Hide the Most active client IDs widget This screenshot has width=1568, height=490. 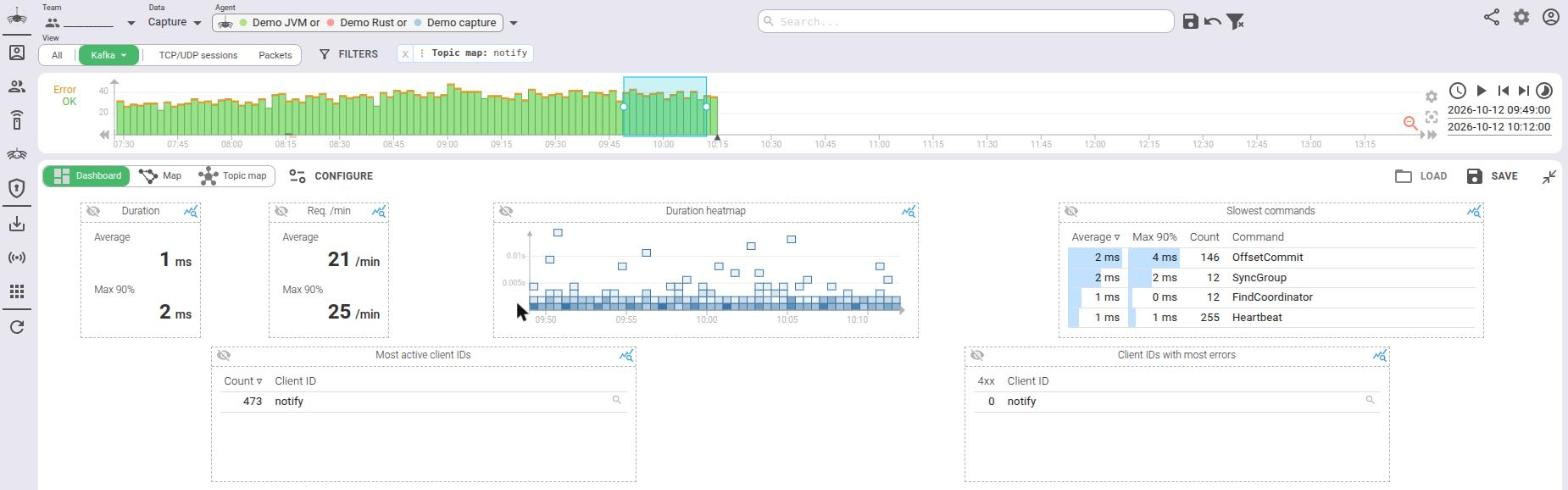click(x=224, y=355)
